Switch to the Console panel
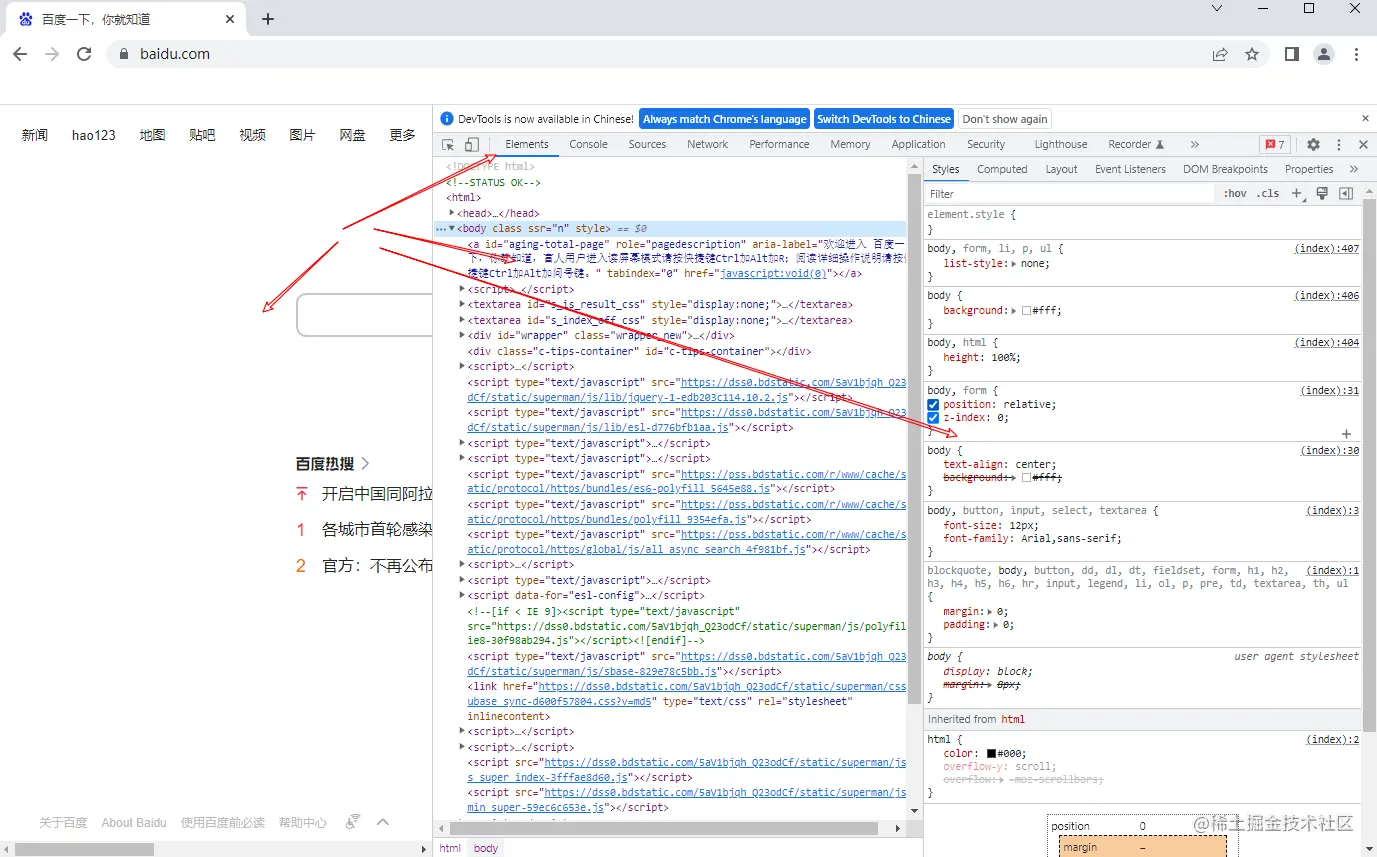The image size is (1377, 857). [x=589, y=145]
